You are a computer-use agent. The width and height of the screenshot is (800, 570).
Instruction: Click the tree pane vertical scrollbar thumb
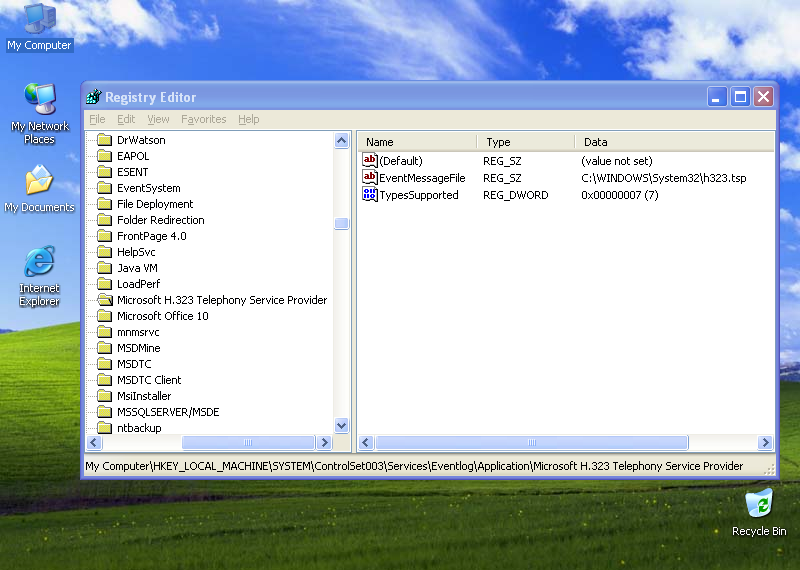[x=341, y=224]
